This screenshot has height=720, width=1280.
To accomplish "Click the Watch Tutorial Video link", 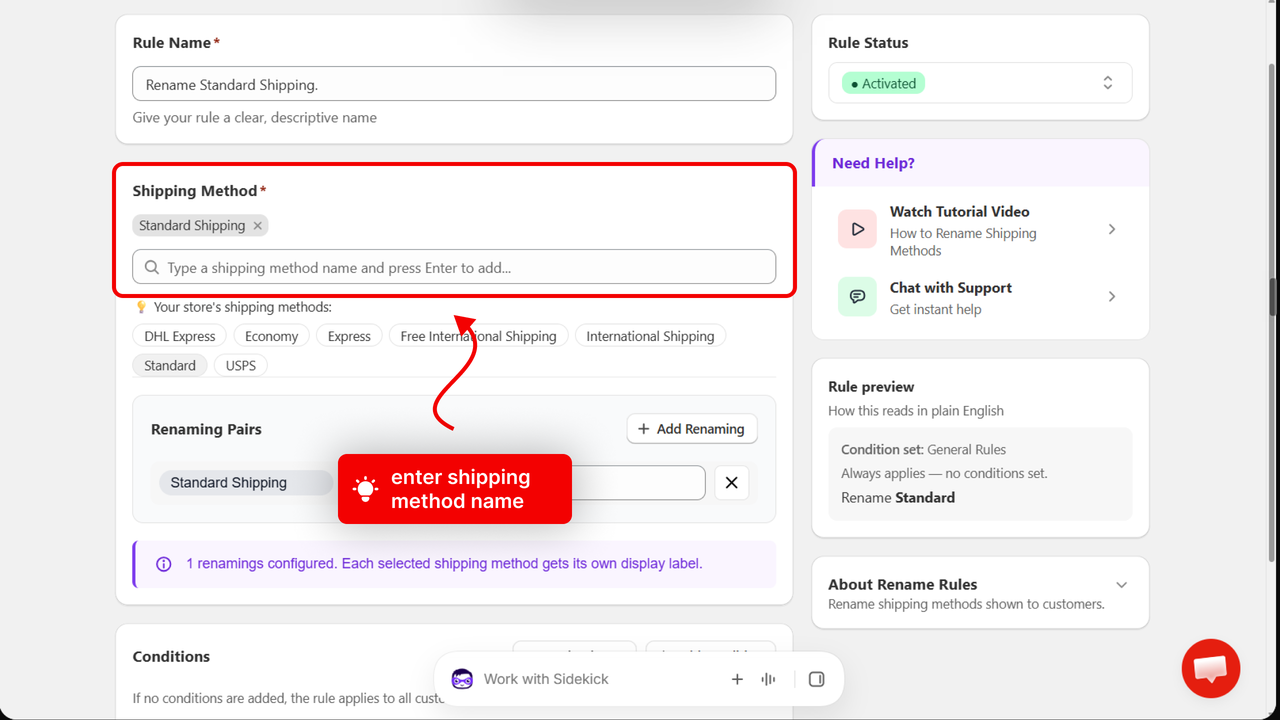I will (959, 212).
